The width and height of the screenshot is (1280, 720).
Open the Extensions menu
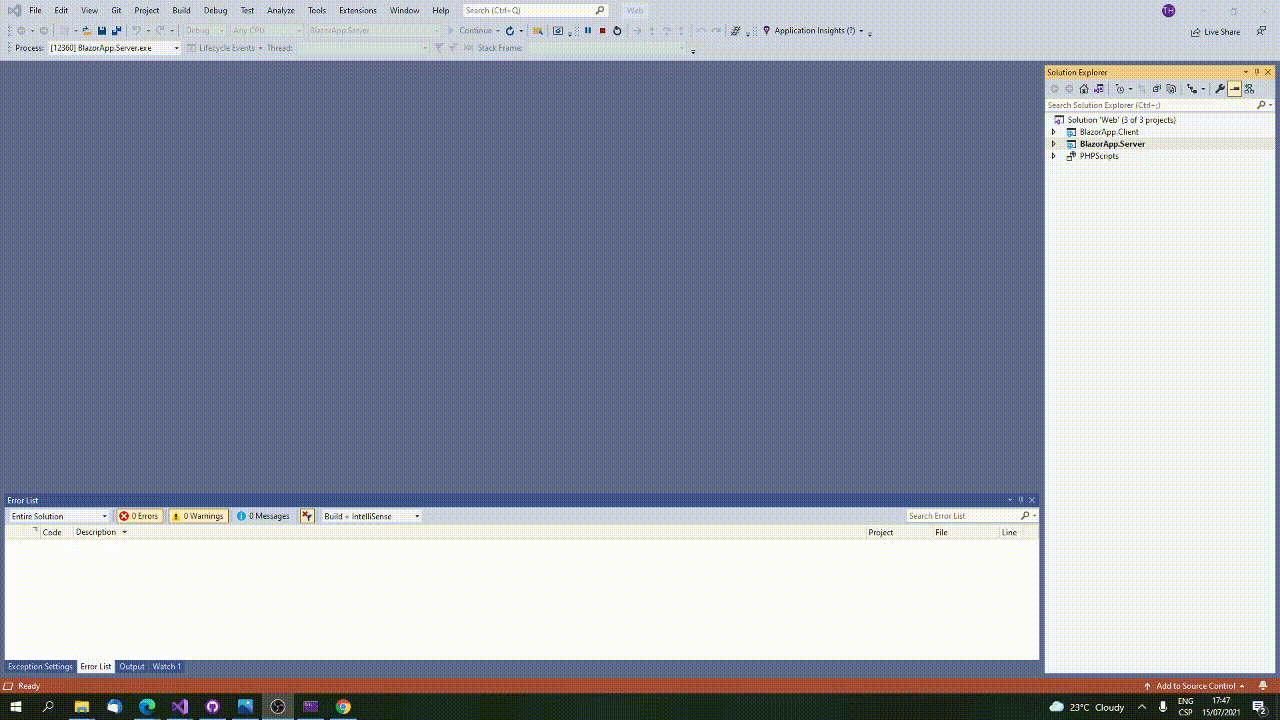[358, 10]
